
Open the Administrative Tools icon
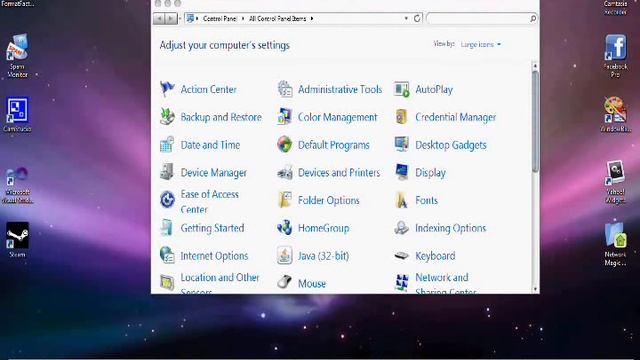pos(285,89)
